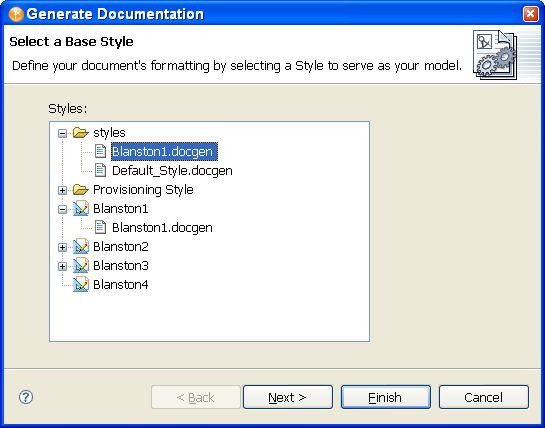This screenshot has height=428, width=545.
Task: Click the document icon under Blanston1 project
Action: coord(100,227)
